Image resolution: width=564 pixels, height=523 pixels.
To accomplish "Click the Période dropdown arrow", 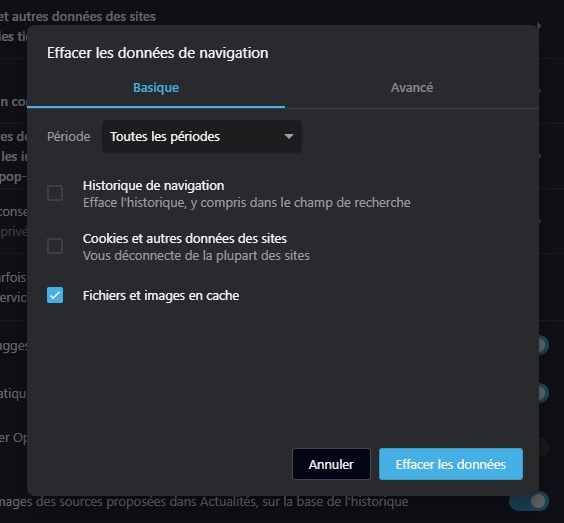I will [288, 136].
